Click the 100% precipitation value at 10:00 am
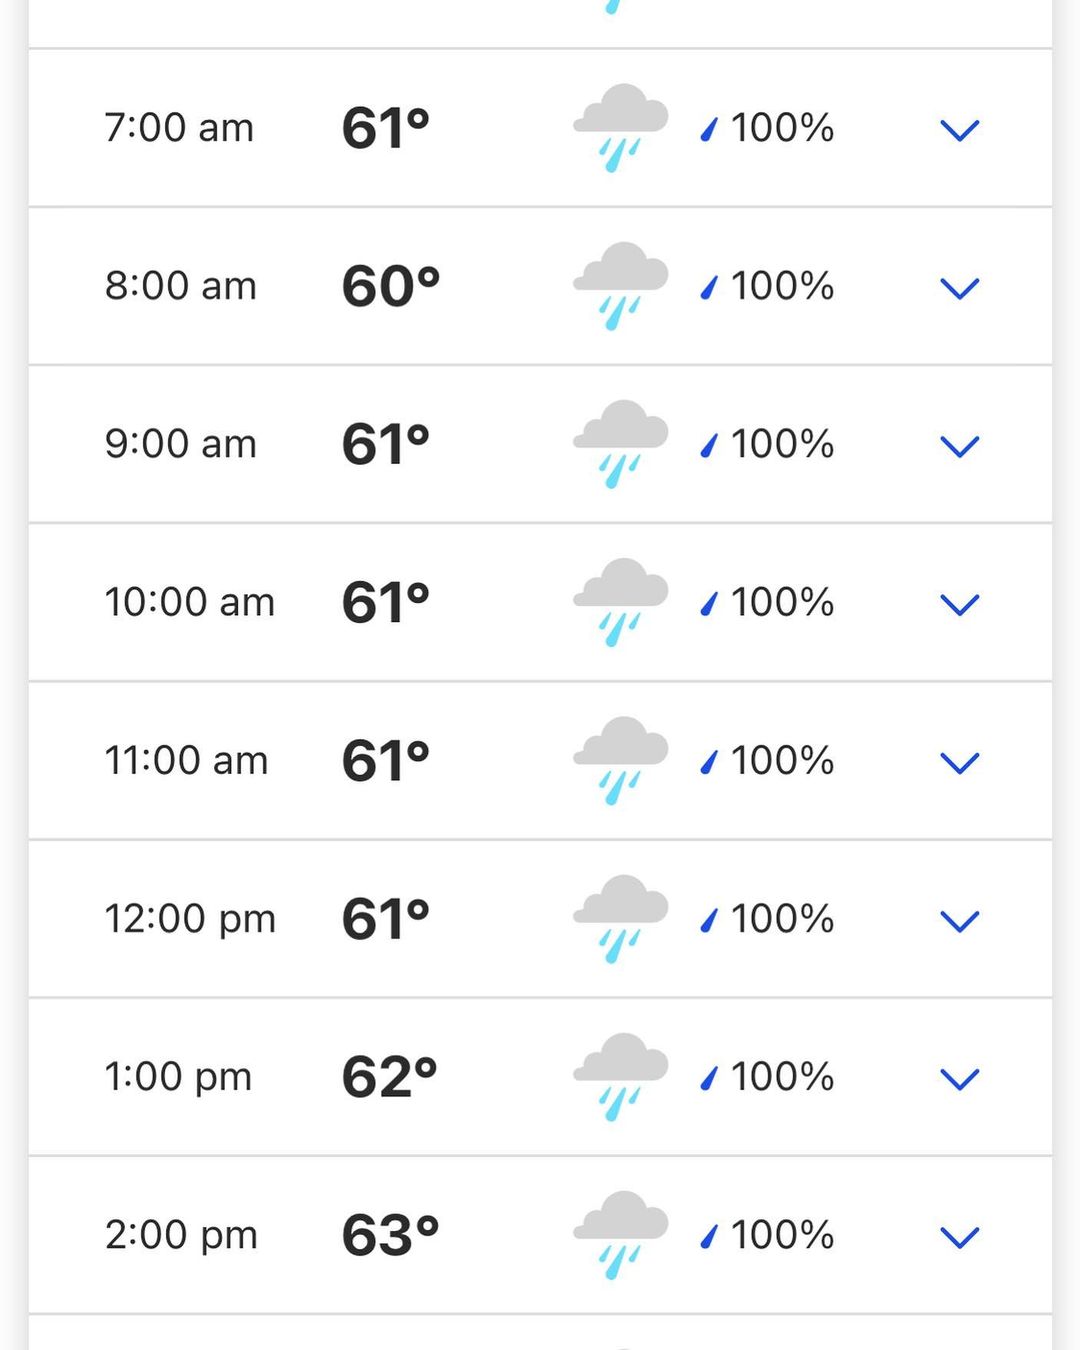The width and height of the screenshot is (1080, 1350). click(x=782, y=602)
